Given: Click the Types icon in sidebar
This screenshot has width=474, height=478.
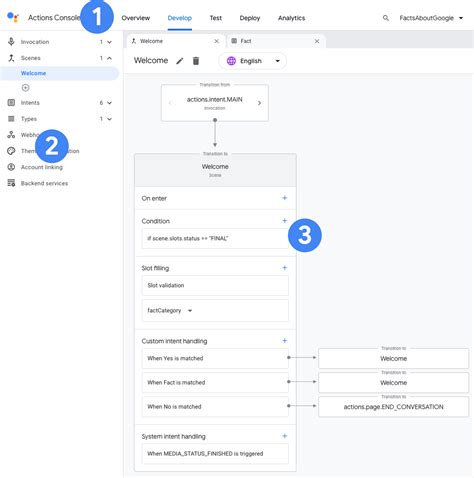Looking at the screenshot, I should pyautogui.click(x=11, y=119).
